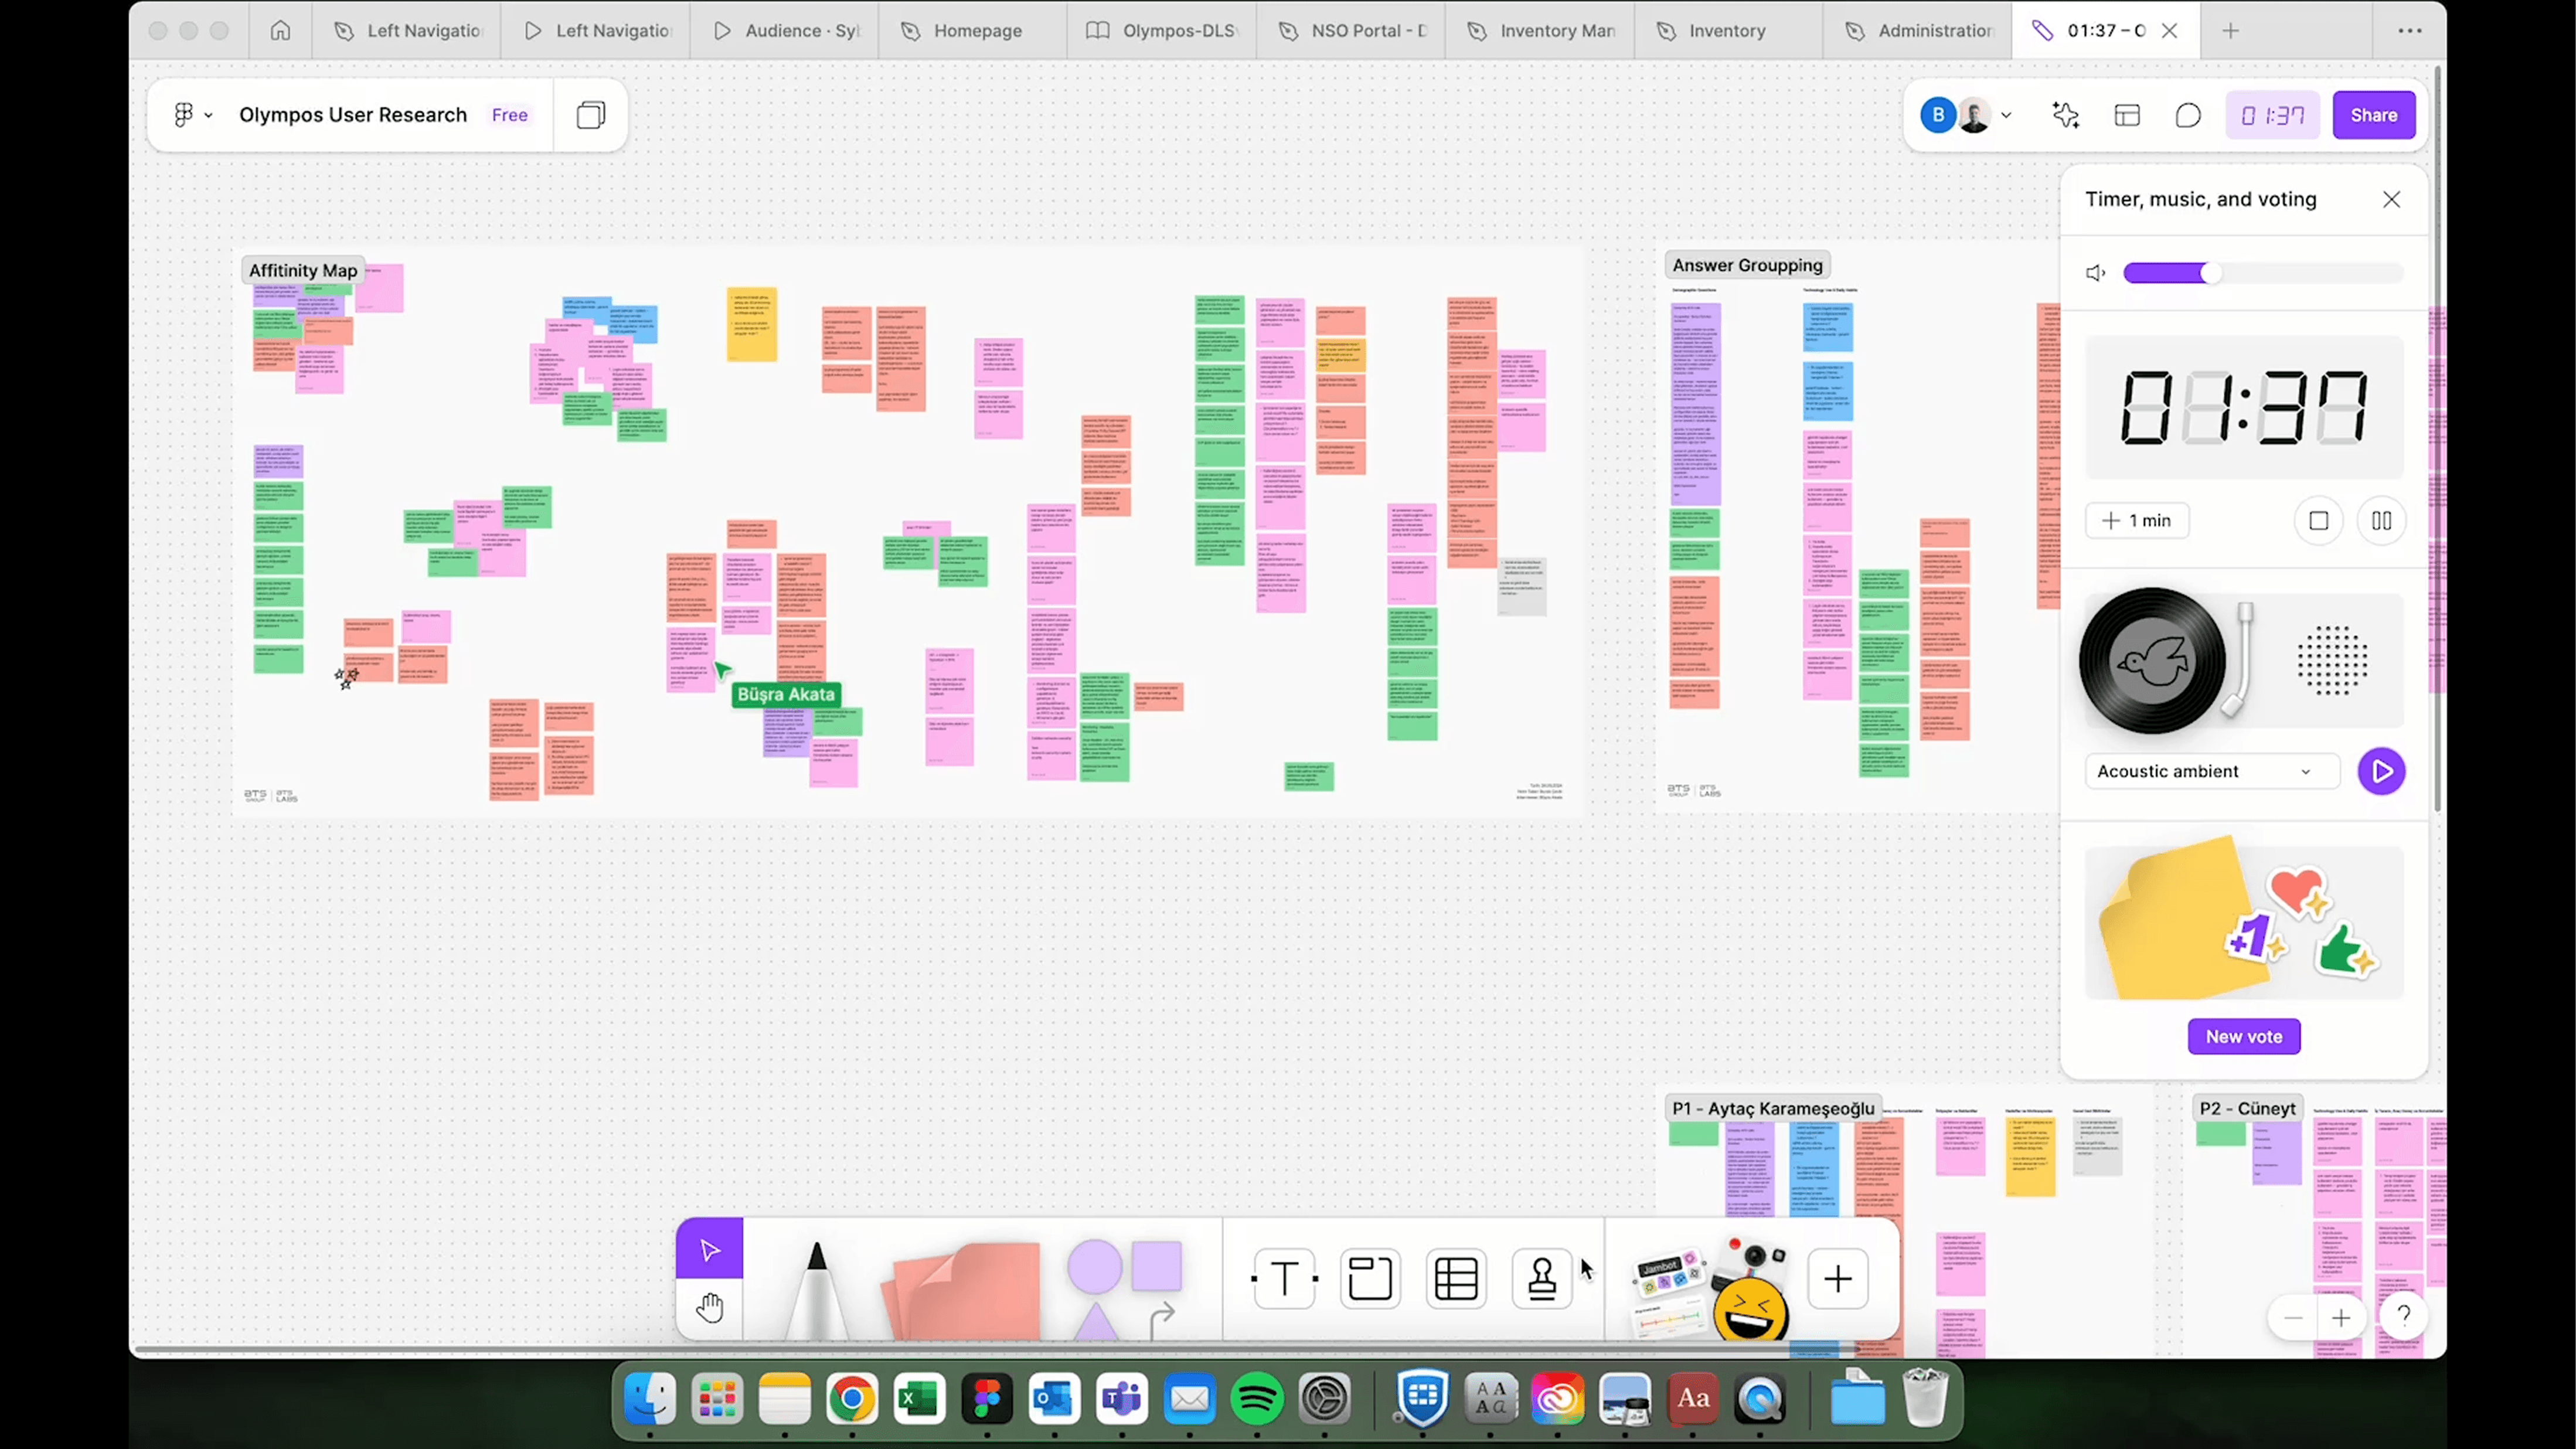Viewport: 2576px width, 1449px height.
Task: Select the Hand tool
Action: (709, 1307)
